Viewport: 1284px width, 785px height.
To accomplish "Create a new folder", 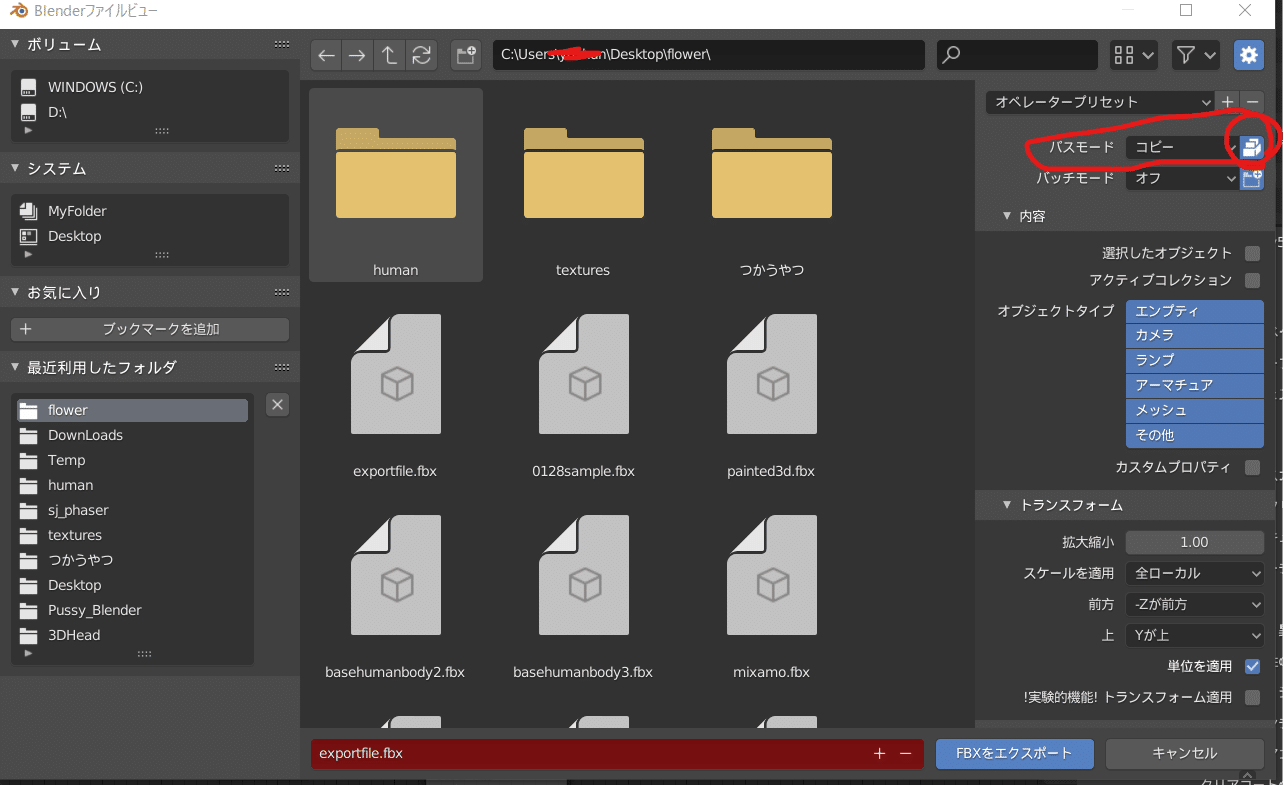I will 466,56.
